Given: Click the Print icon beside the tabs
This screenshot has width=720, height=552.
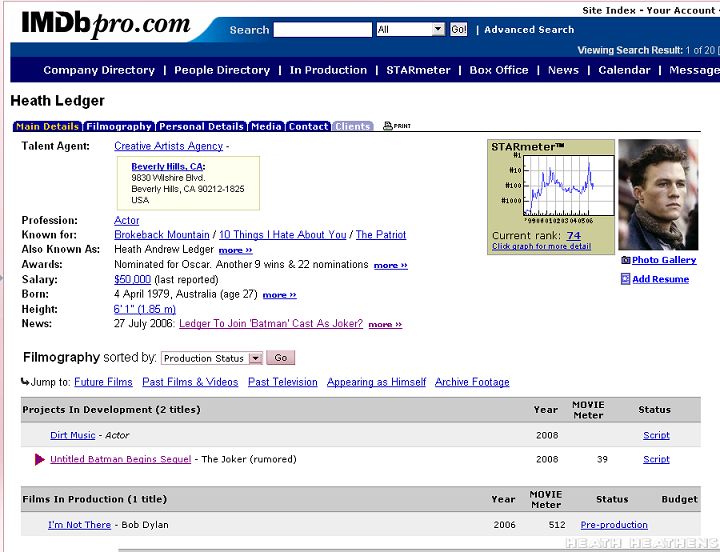Looking at the screenshot, I should tap(397, 125).
